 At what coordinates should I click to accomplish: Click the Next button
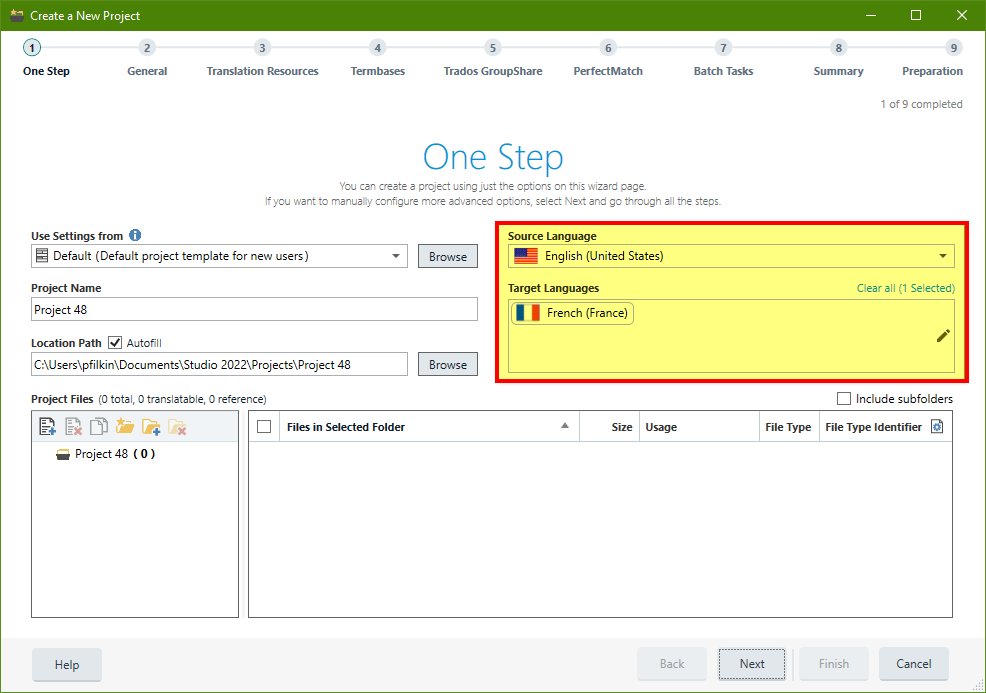point(752,663)
